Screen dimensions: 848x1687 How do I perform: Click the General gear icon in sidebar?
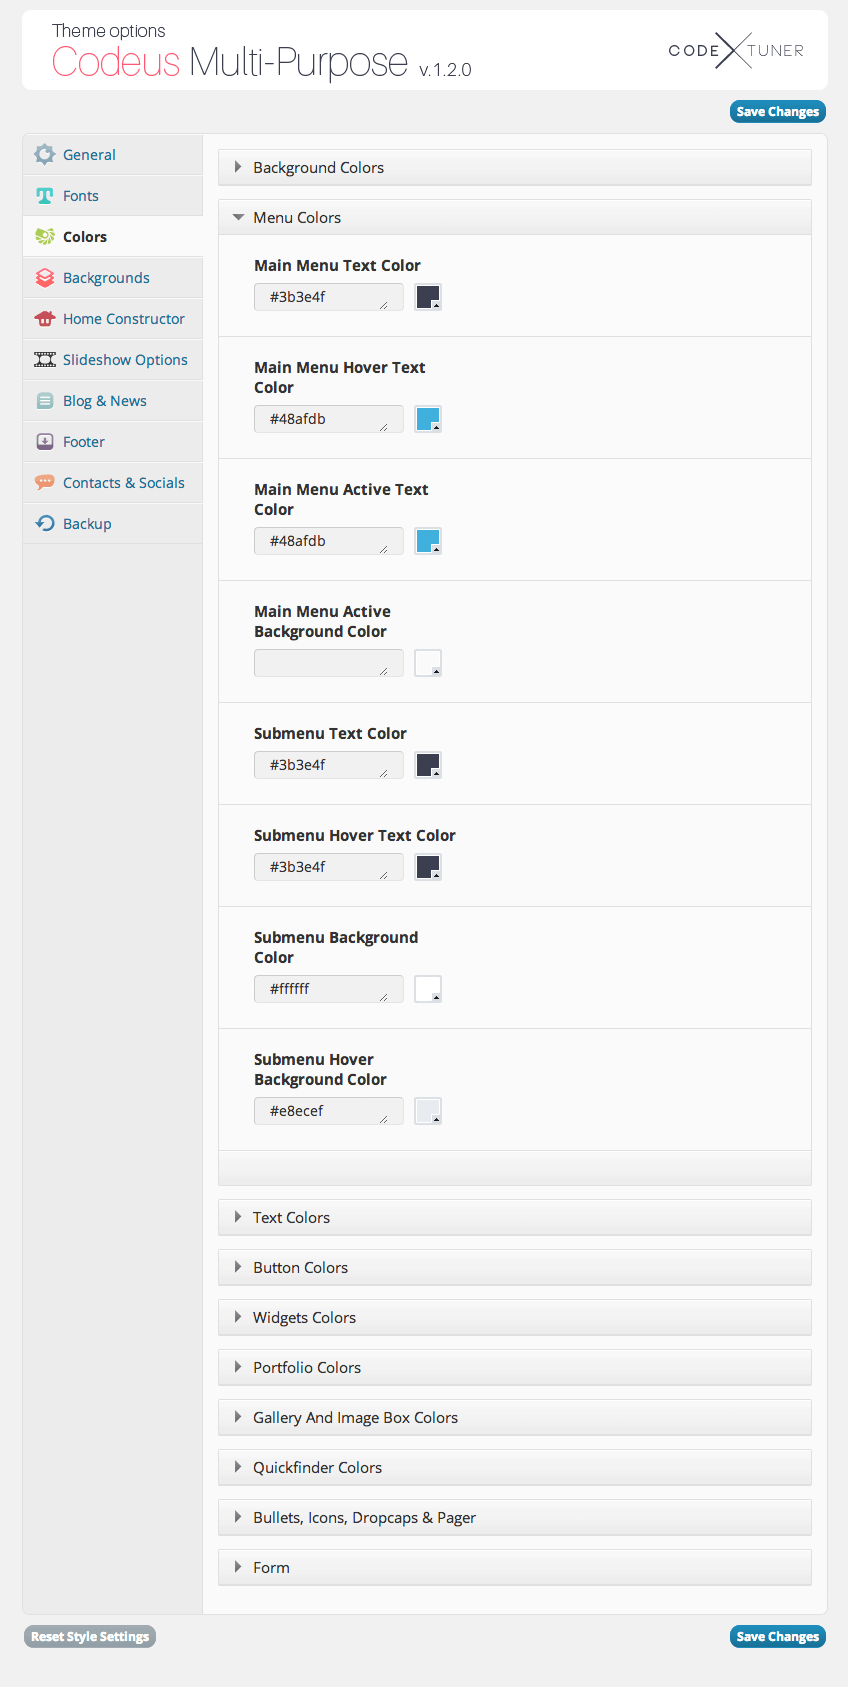44,154
